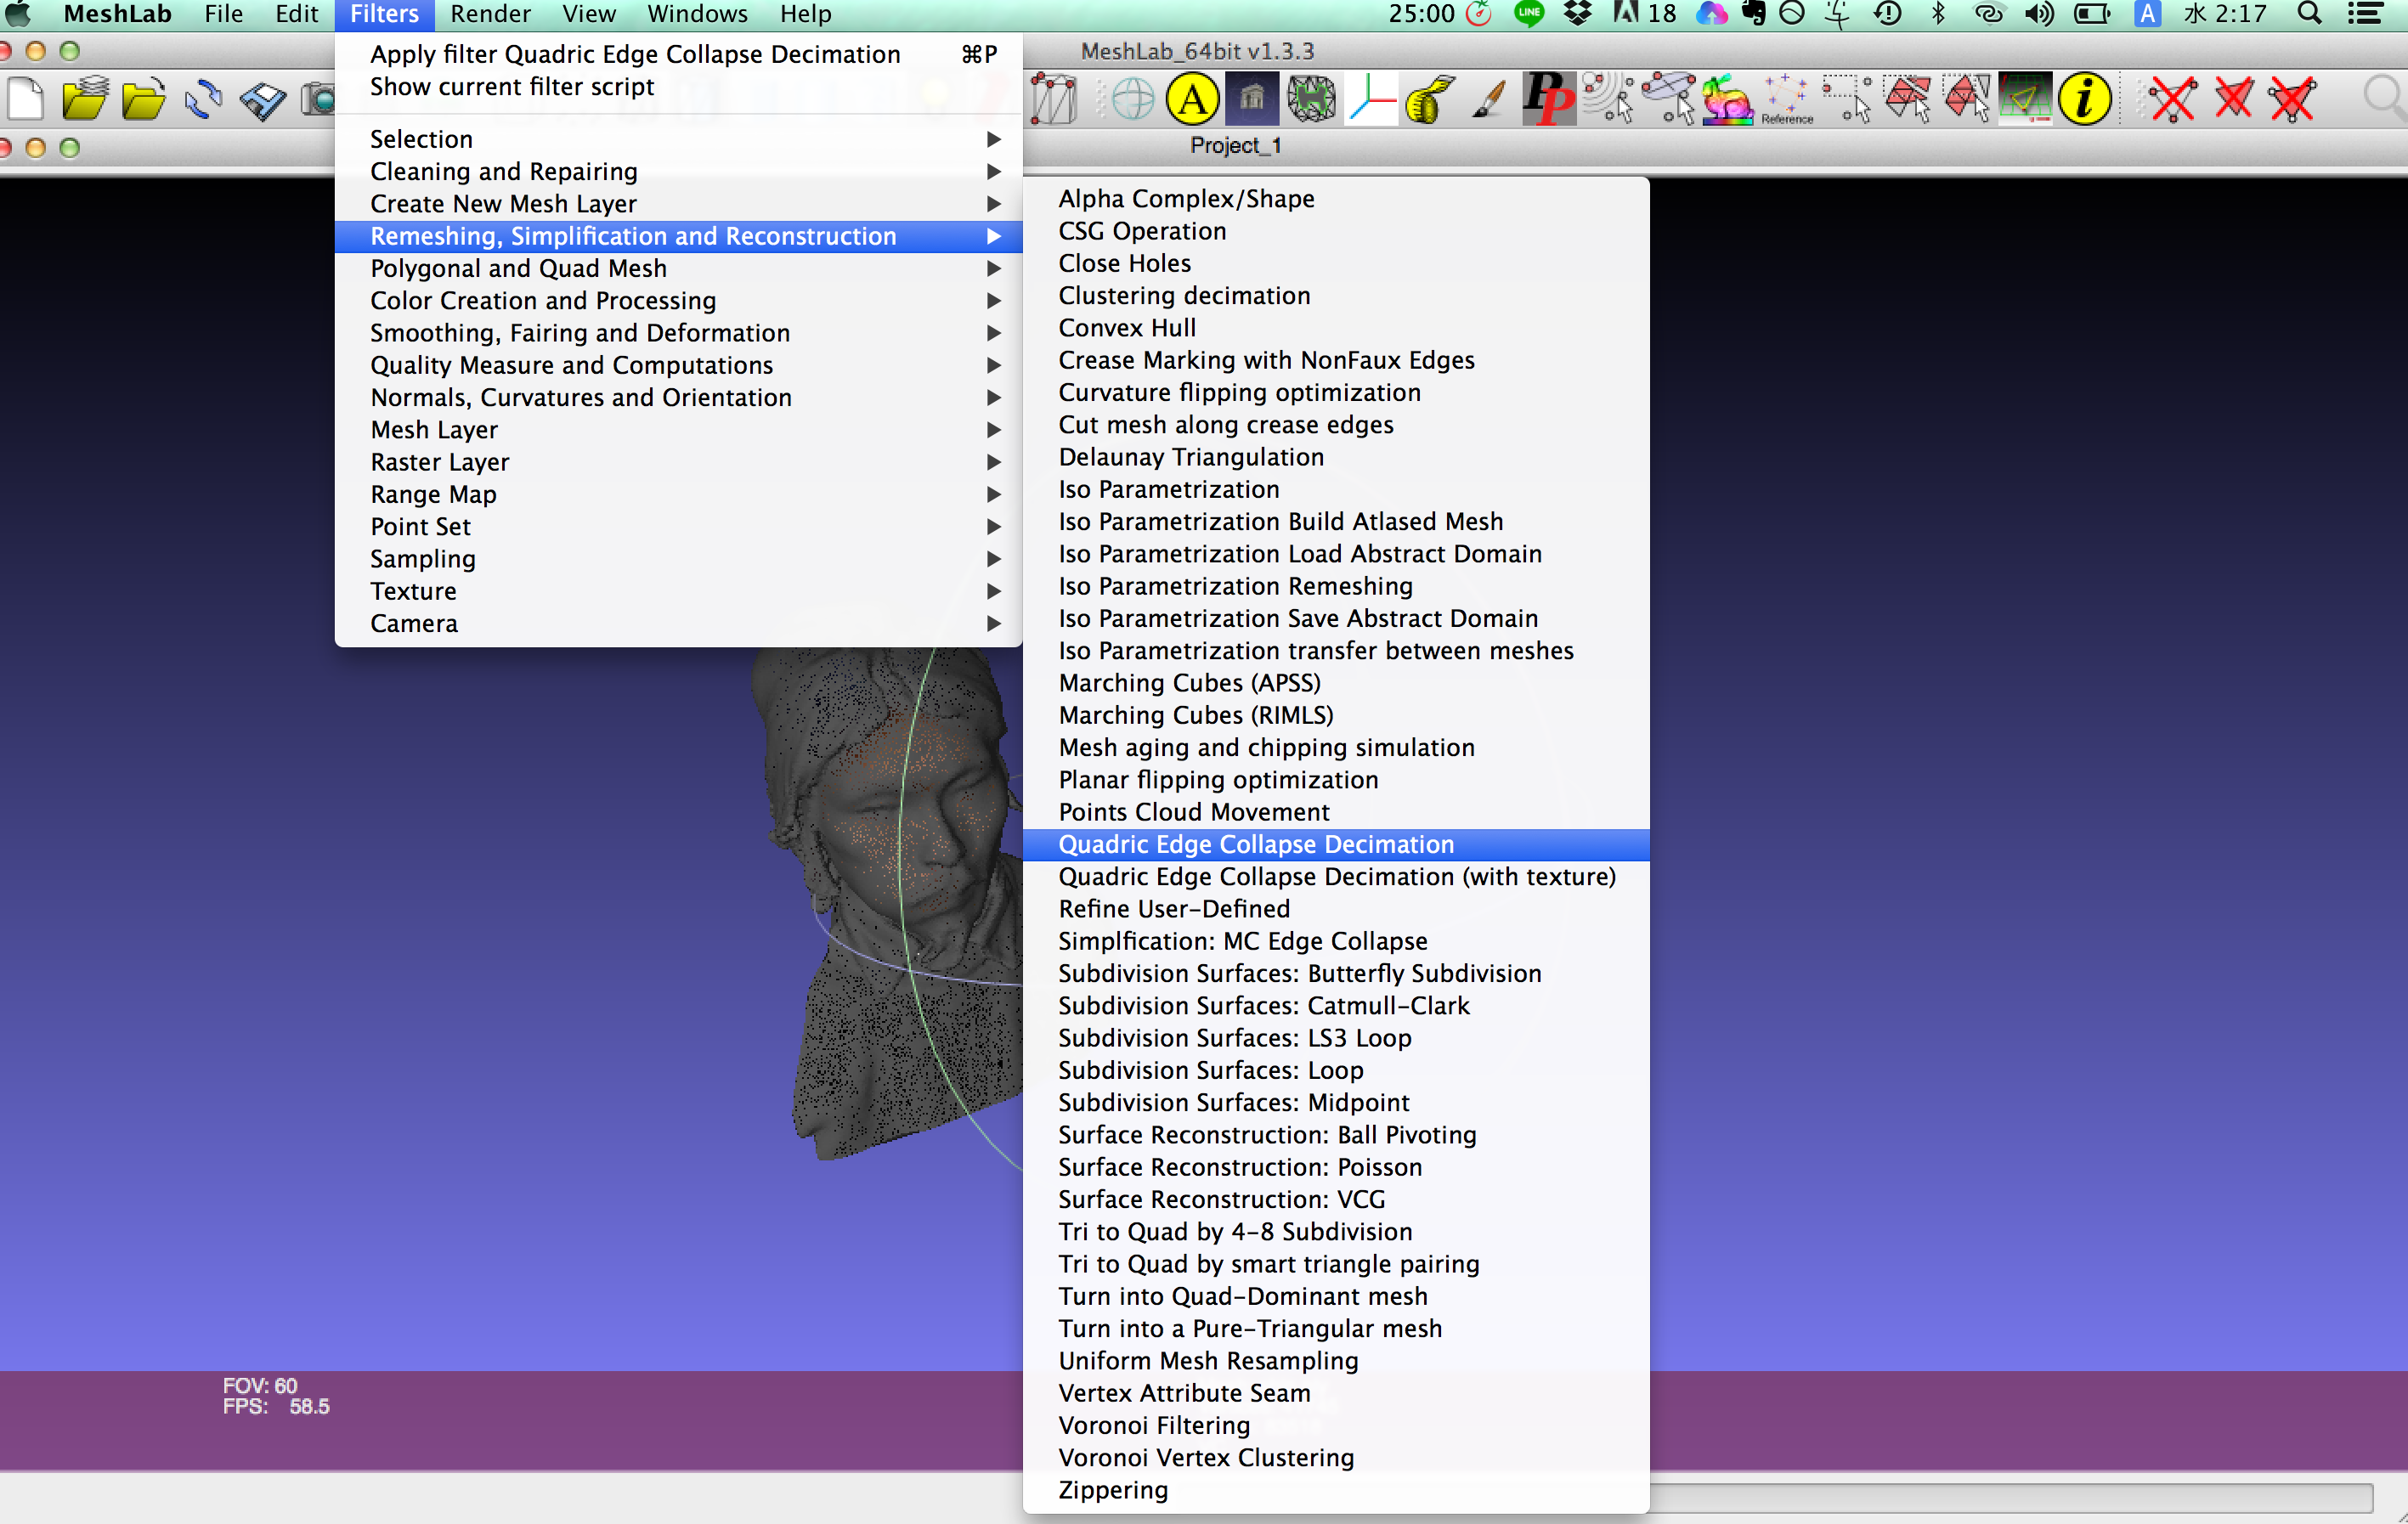This screenshot has height=1524, width=2408.
Task: Expand the Create New Mesh Layer submenu
Action: pyautogui.click(x=678, y=203)
